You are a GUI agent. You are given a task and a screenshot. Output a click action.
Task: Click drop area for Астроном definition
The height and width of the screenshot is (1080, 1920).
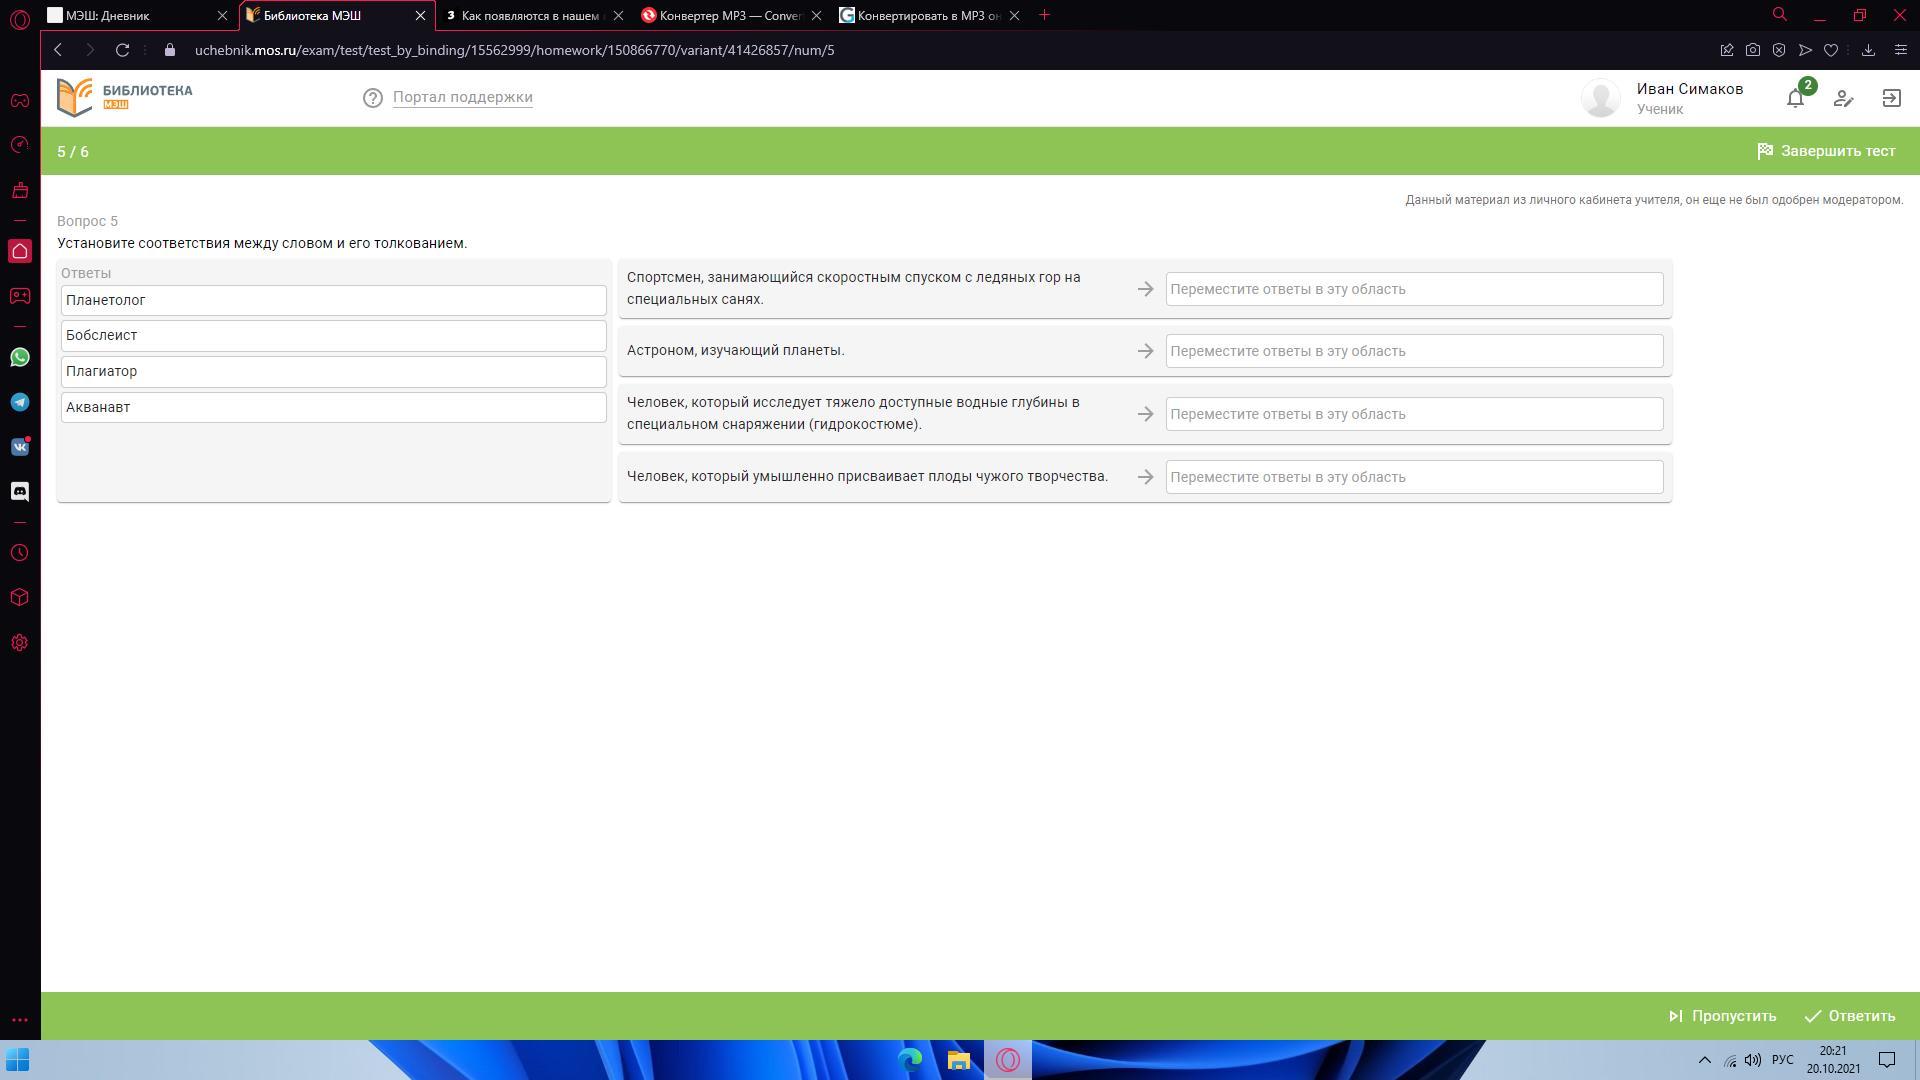pyautogui.click(x=1414, y=351)
